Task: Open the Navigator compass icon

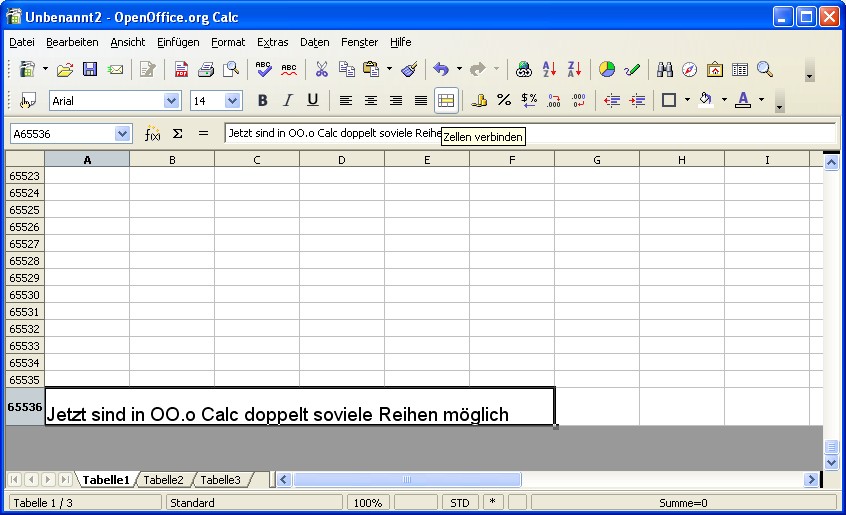Action: 690,70
